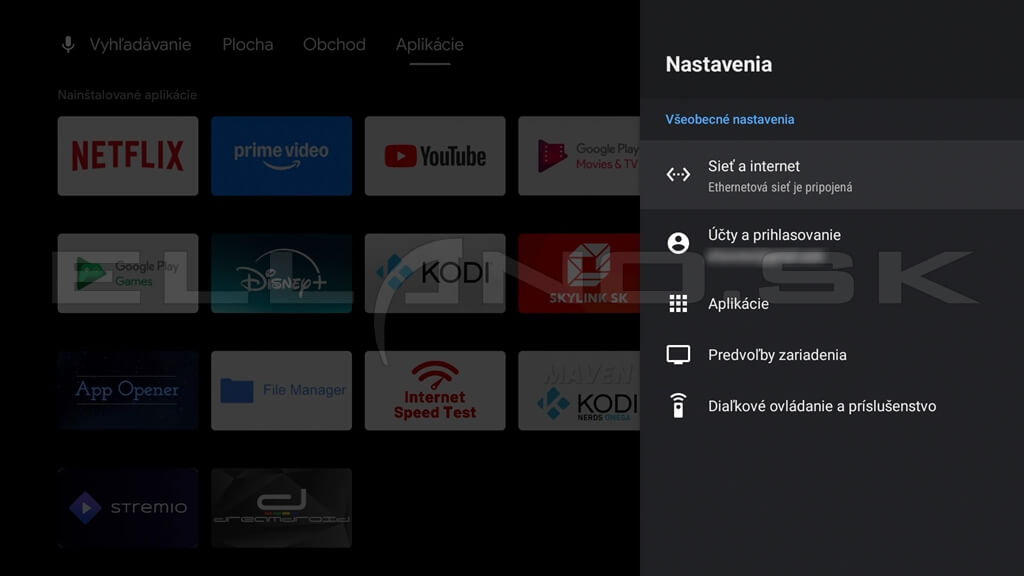Click the account icon for Účty a prihlasovanie
This screenshot has height=576, width=1024.
[678, 243]
